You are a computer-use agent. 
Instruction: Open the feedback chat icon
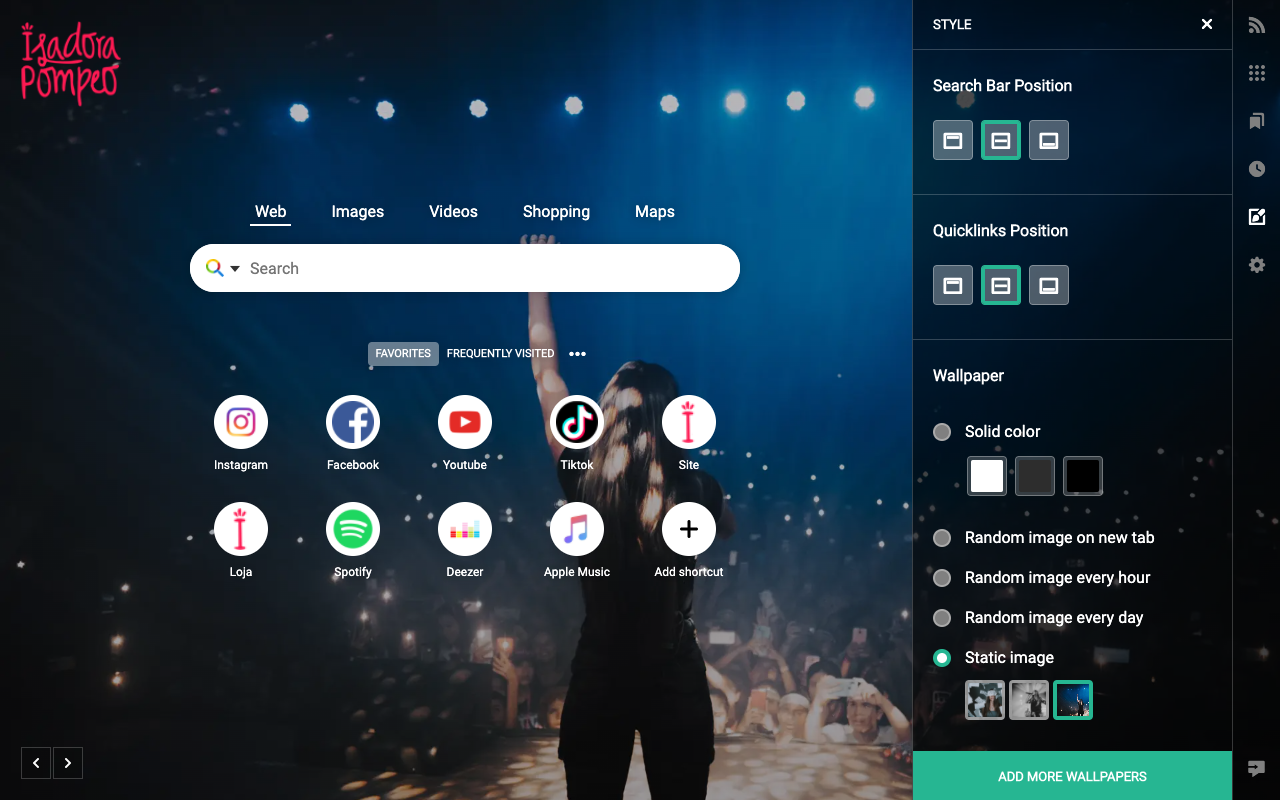coord(1257,768)
